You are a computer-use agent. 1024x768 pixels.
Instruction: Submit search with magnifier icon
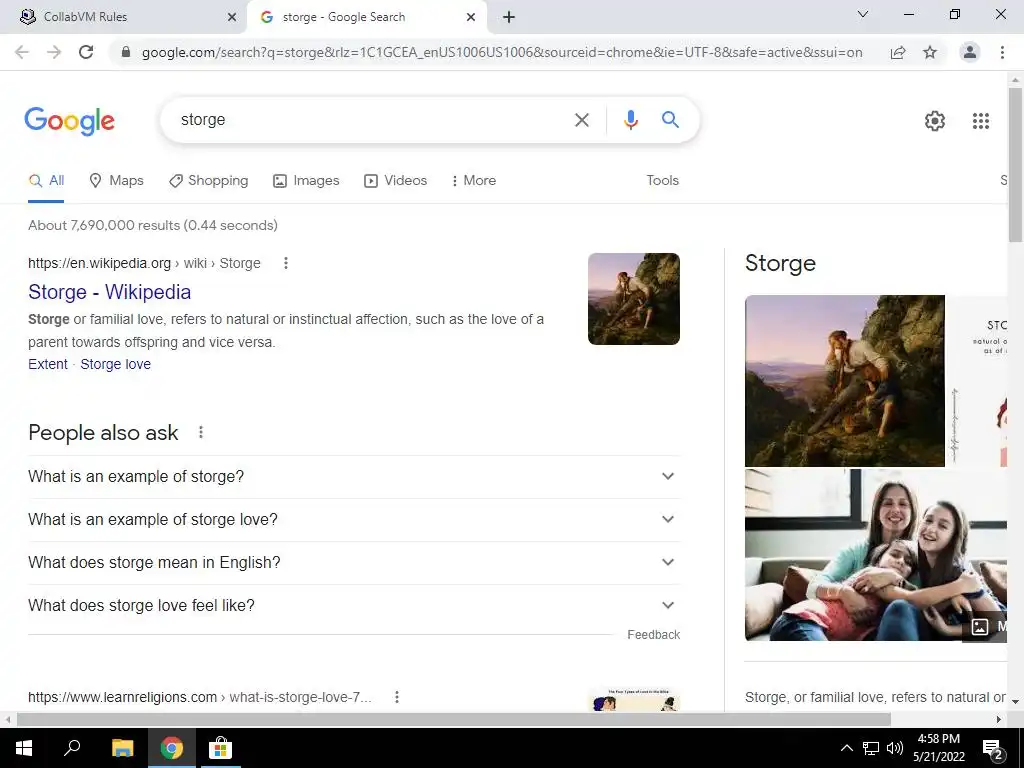[670, 120]
